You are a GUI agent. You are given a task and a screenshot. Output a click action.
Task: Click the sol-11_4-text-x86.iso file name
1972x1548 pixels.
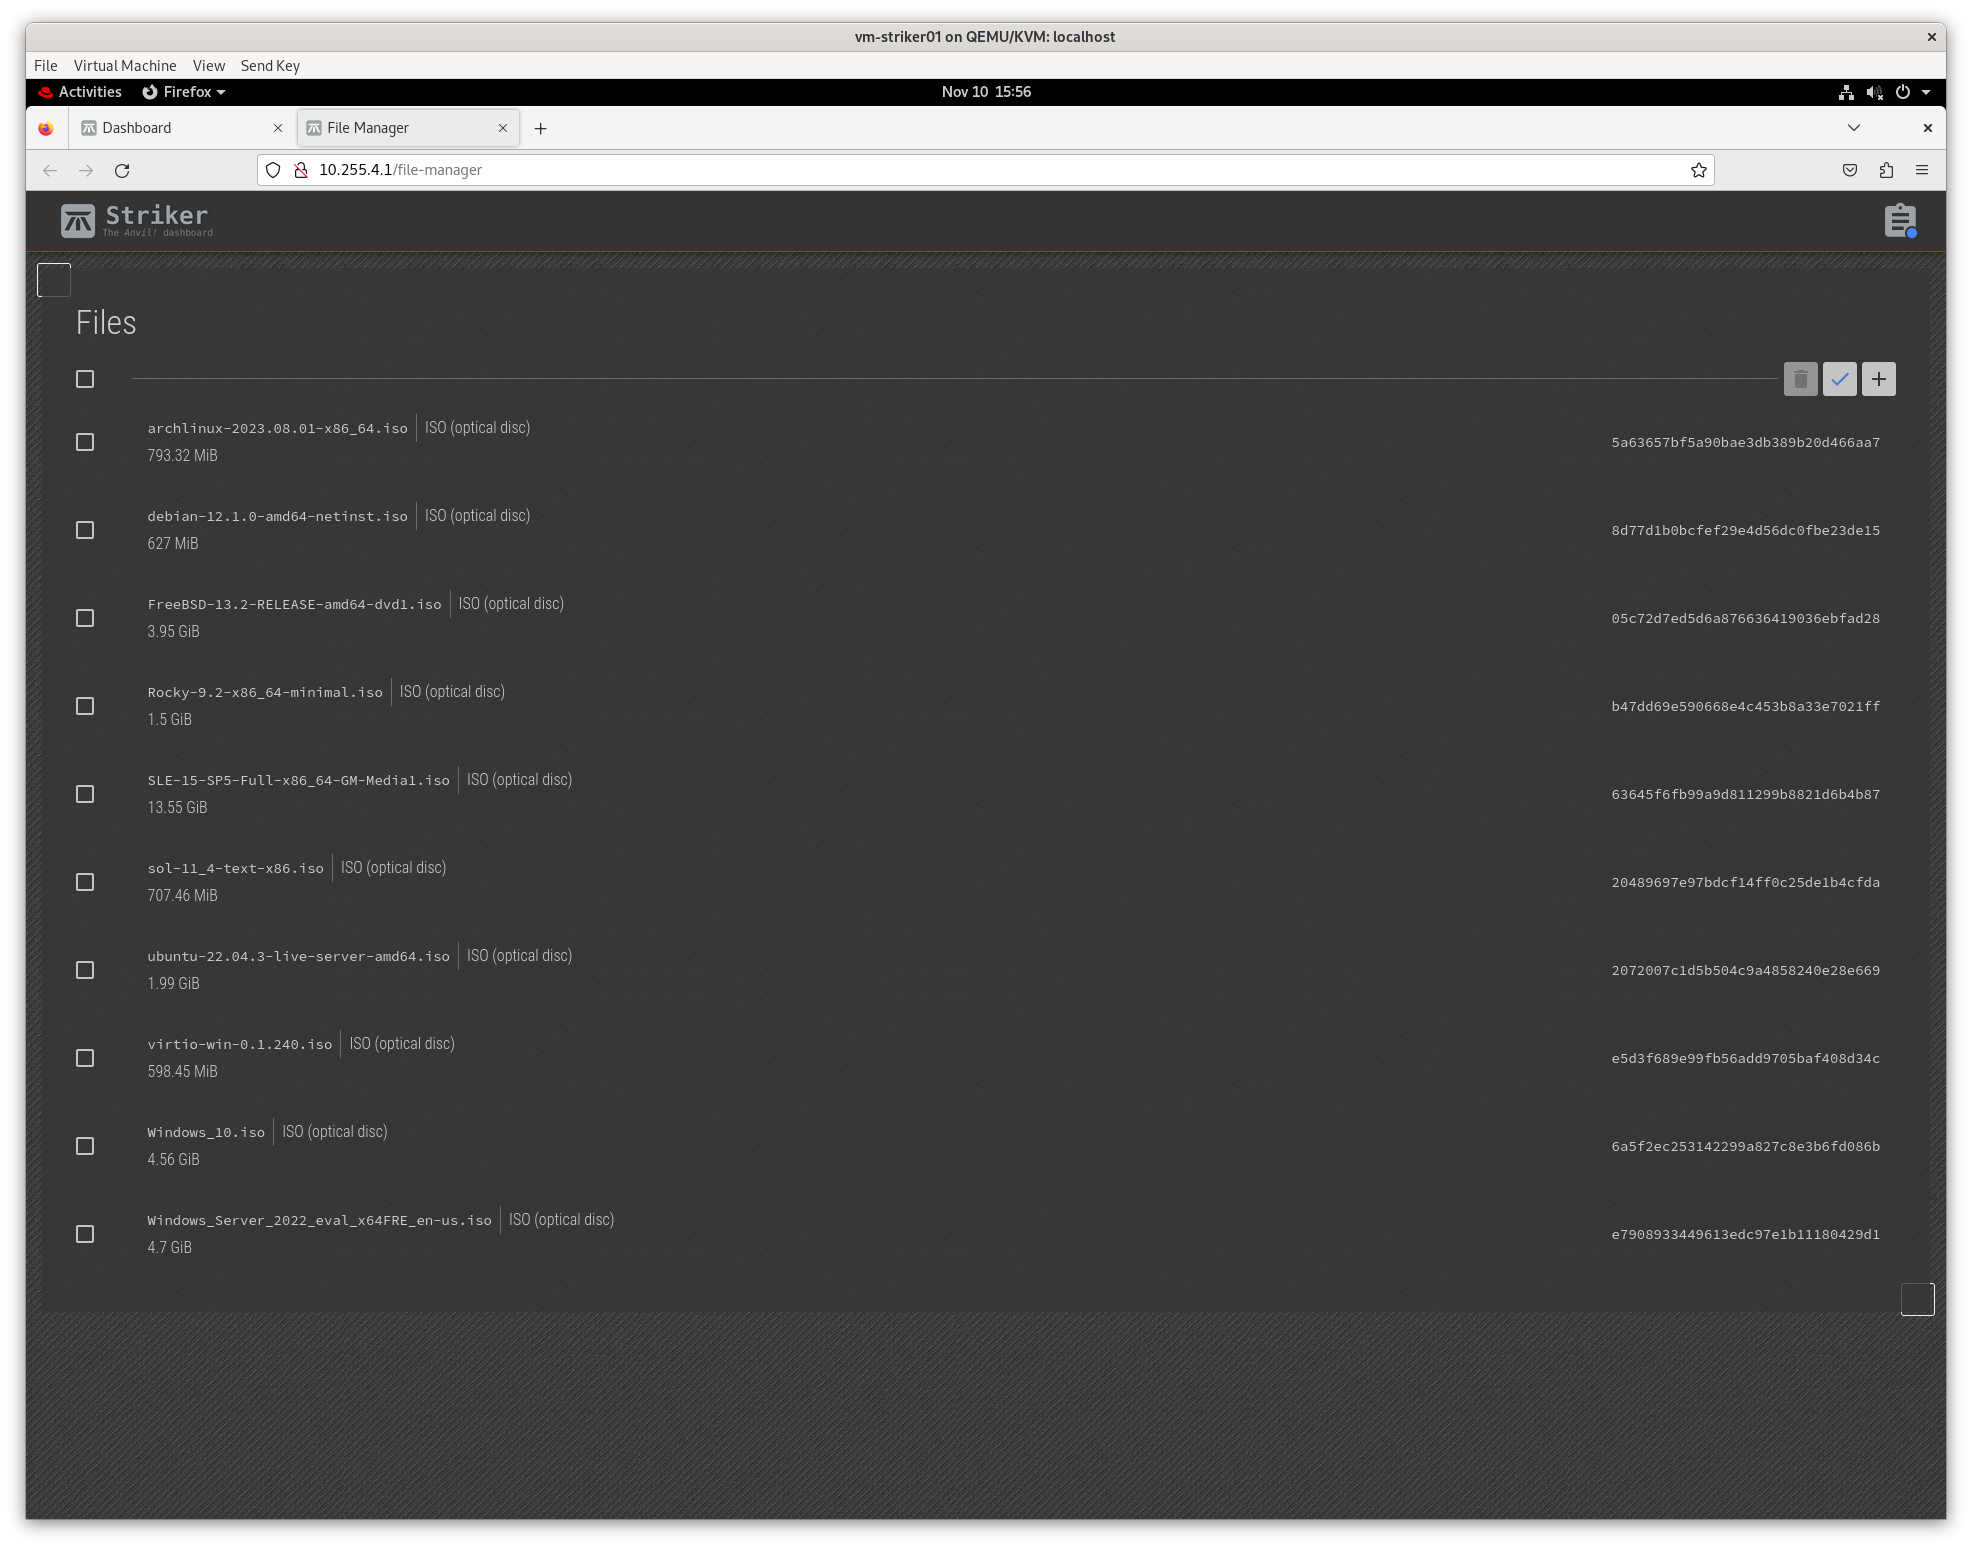pos(236,869)
